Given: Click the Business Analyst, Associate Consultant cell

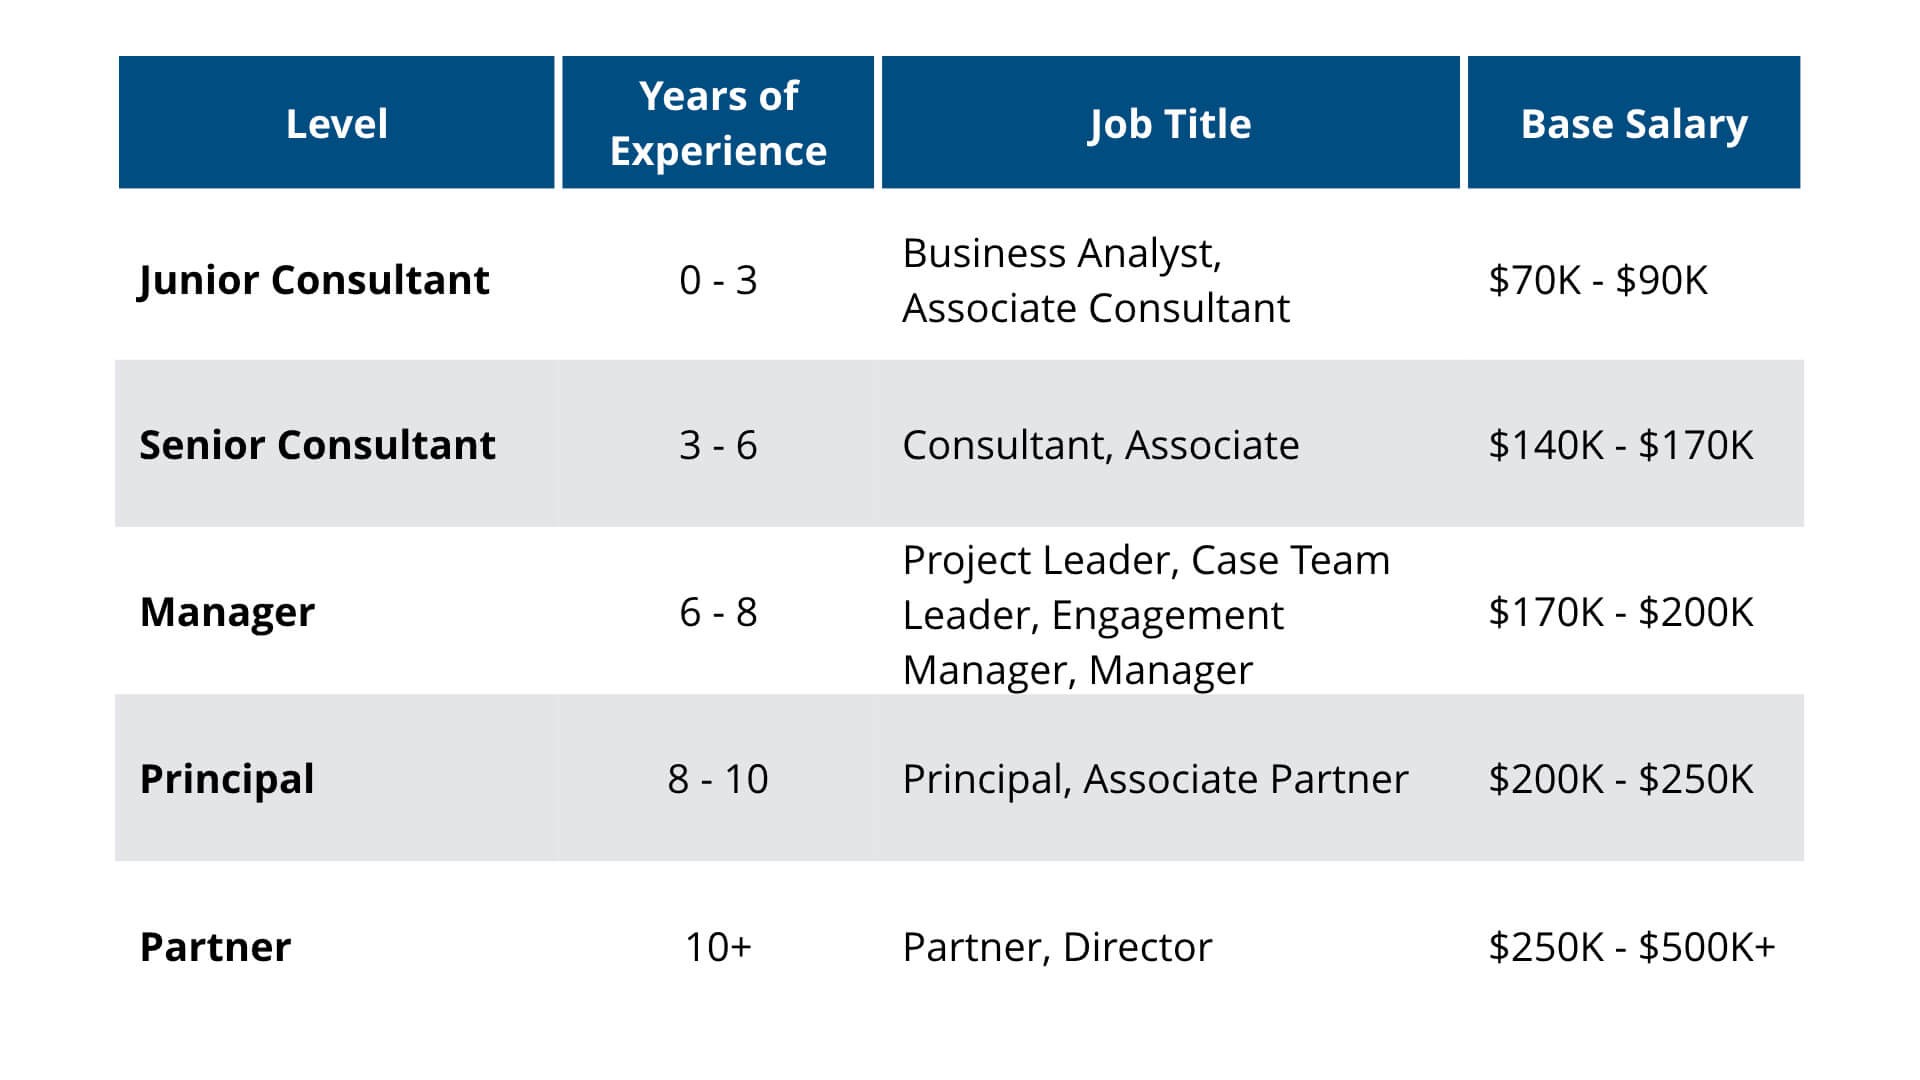Looking at the screenshot, I should tap(1096, 280).
